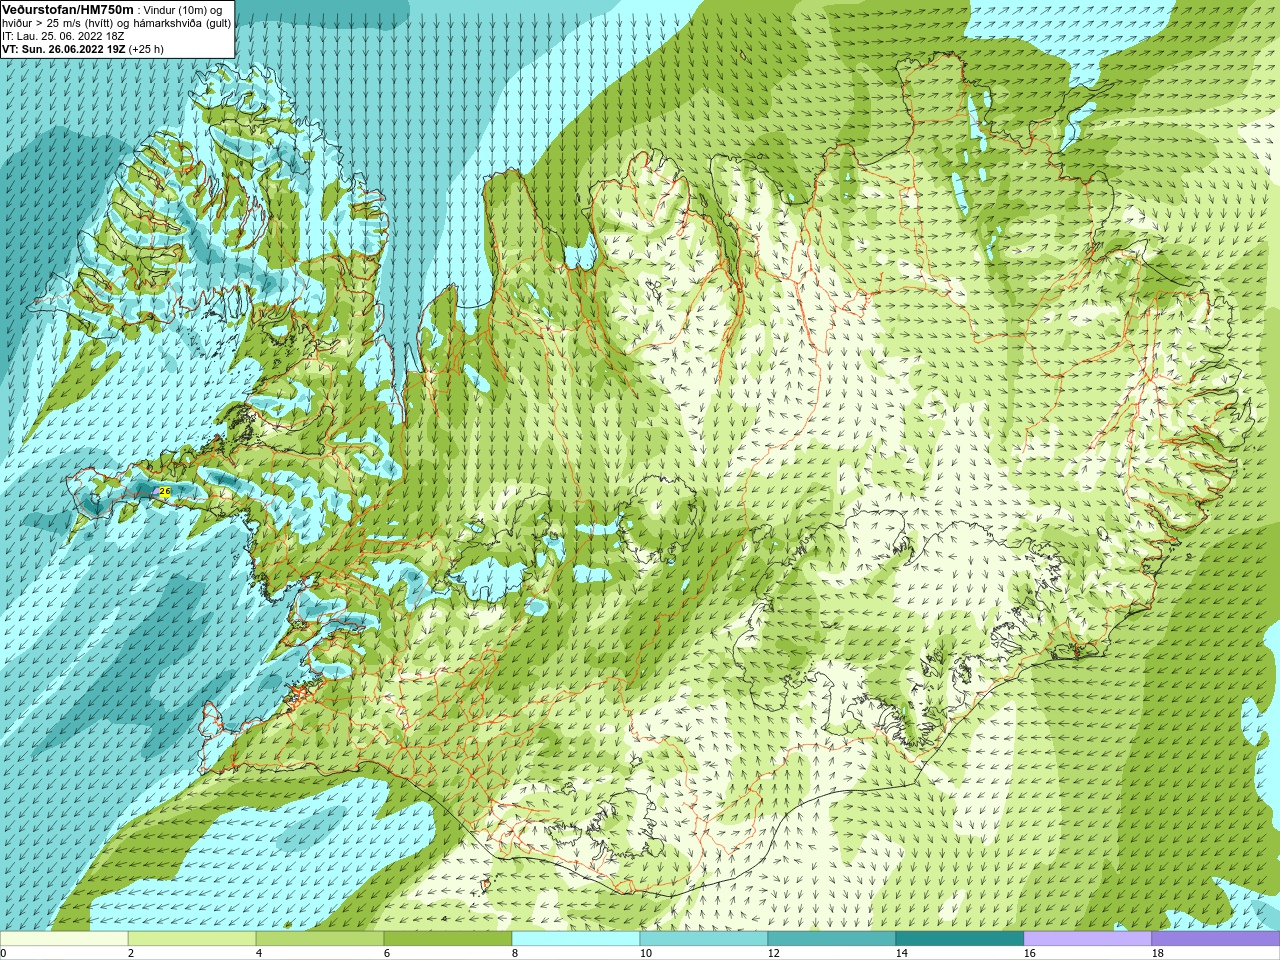Click the scale label 12
1280x960 pixels.
(x=773, y=953)
